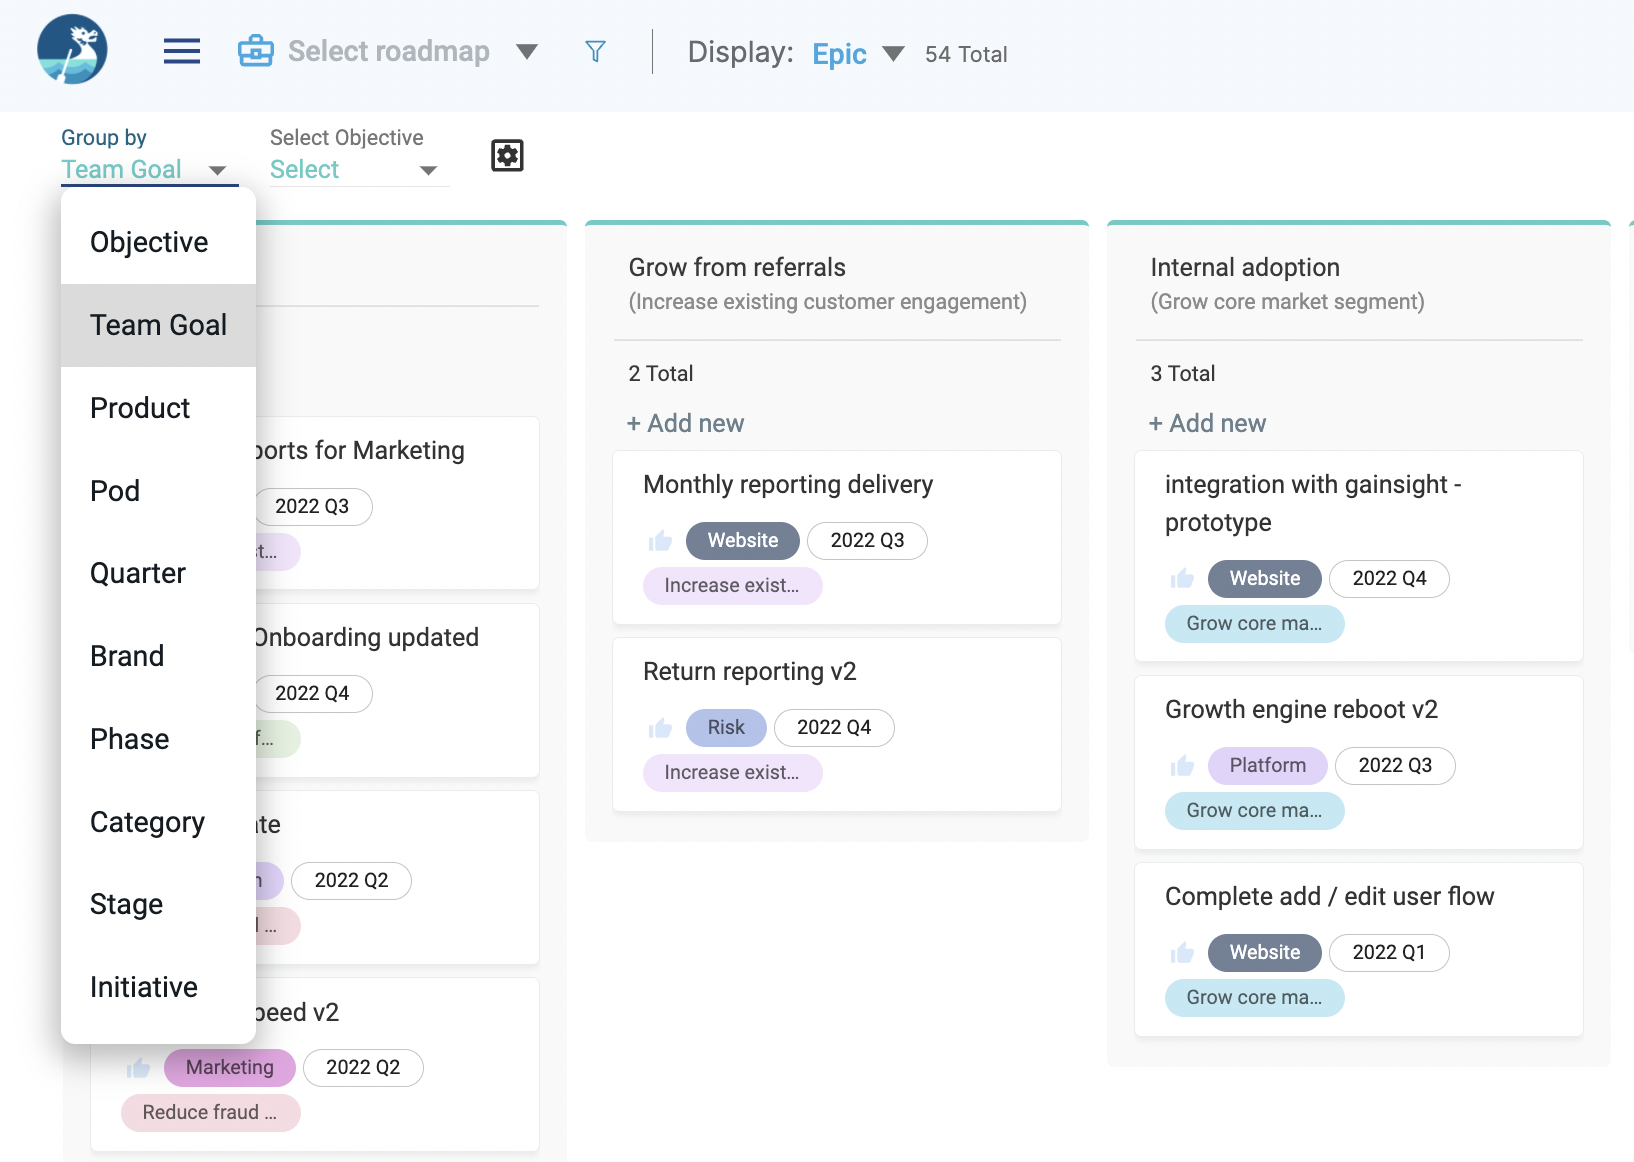Like the Monthly reporting delivery card
The width and height of the screenshot is (1634, 1162).
pos(660,541)
